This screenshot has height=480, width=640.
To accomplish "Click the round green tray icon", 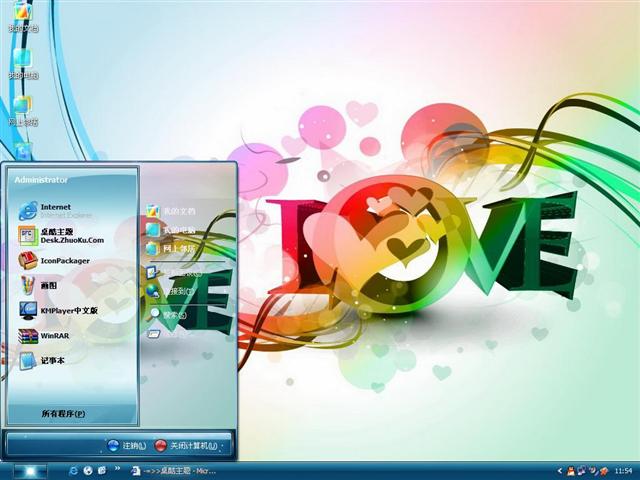I will tap(593, 471).
